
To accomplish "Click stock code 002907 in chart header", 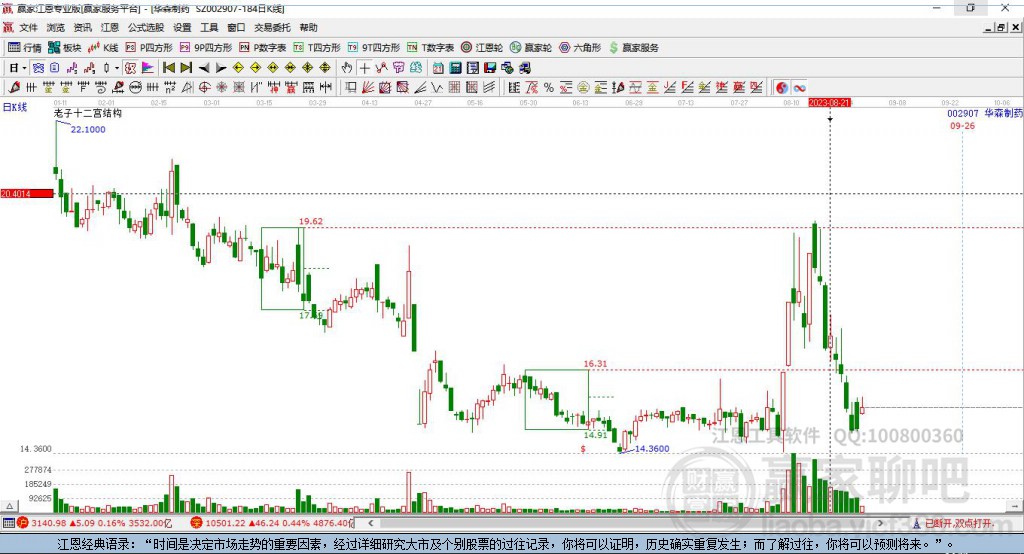I will pyautogui.click(x=963, y=113).
